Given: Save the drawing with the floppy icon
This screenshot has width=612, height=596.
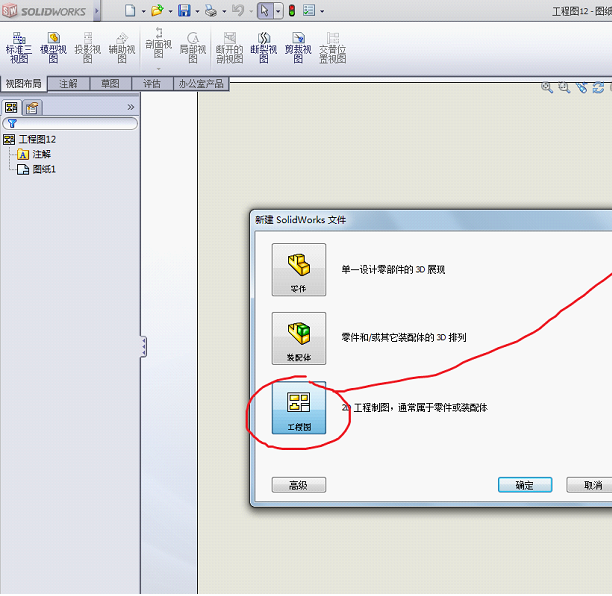Looking at the screenshot, I should tap(184, 11).
